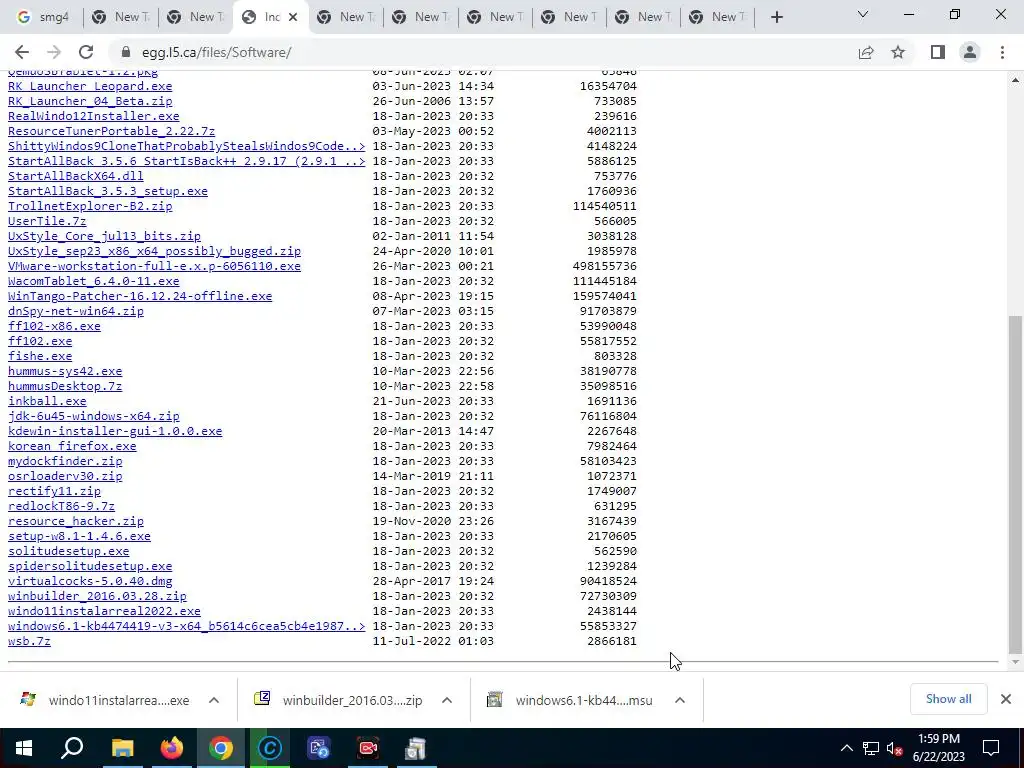The height and width of the screenshot is (768, 1024).
Task: Click the scrollbar down arrow
Action: (1015, 663)
